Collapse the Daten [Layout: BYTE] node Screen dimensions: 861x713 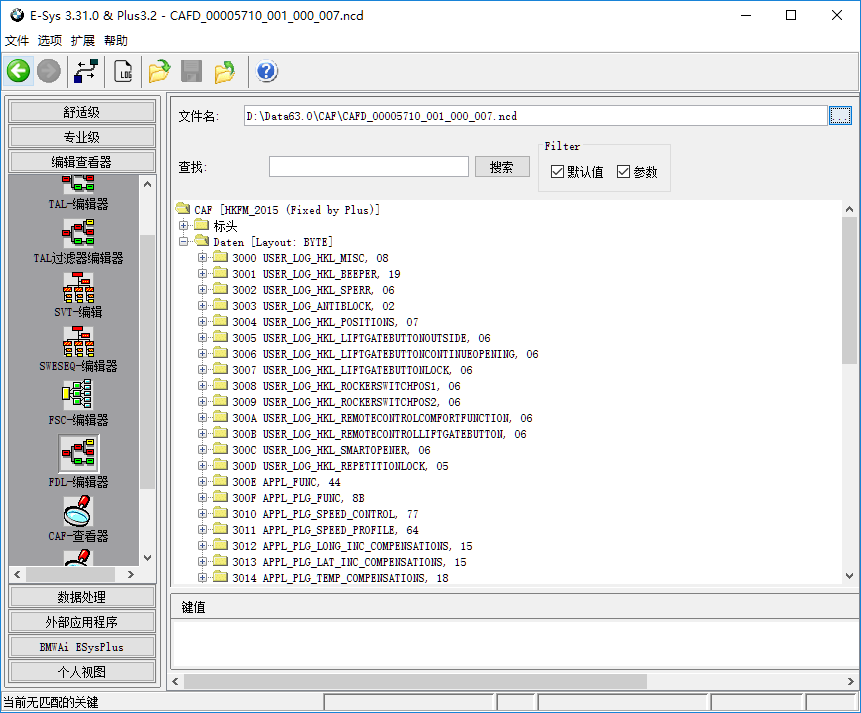pyautogui.click(x=183, y=241)
